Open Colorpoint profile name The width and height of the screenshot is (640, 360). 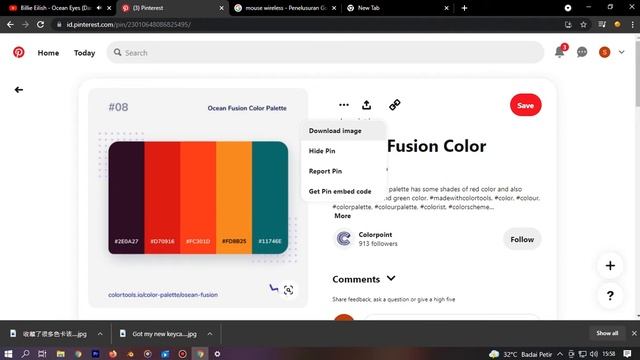(375, 235)
